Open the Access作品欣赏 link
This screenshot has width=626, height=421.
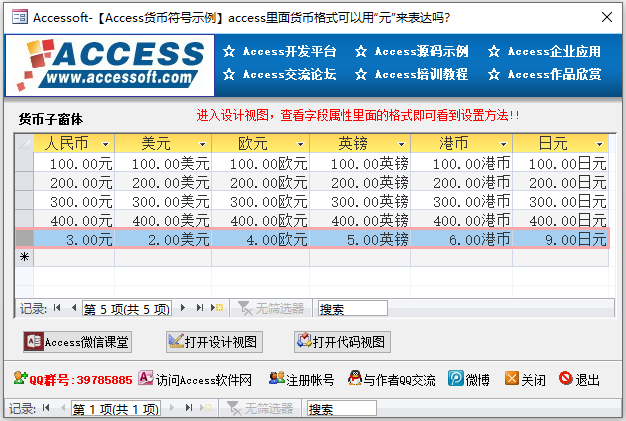(x=545, y=74)
